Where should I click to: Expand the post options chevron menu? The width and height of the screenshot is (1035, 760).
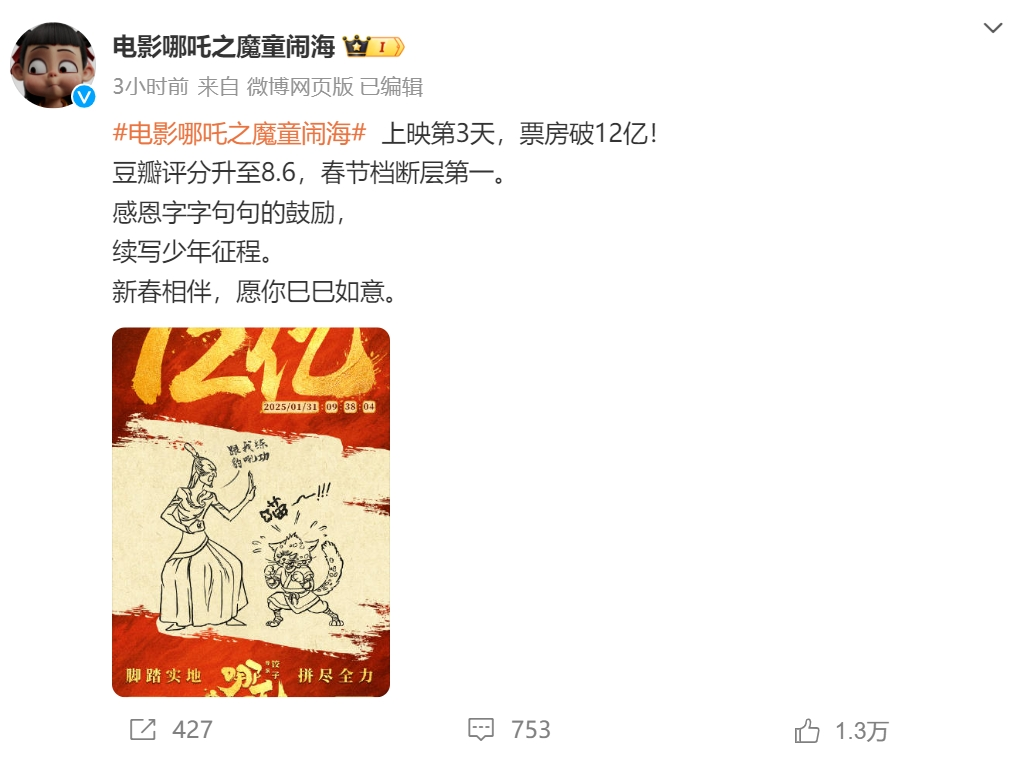(x=993, y=28)
